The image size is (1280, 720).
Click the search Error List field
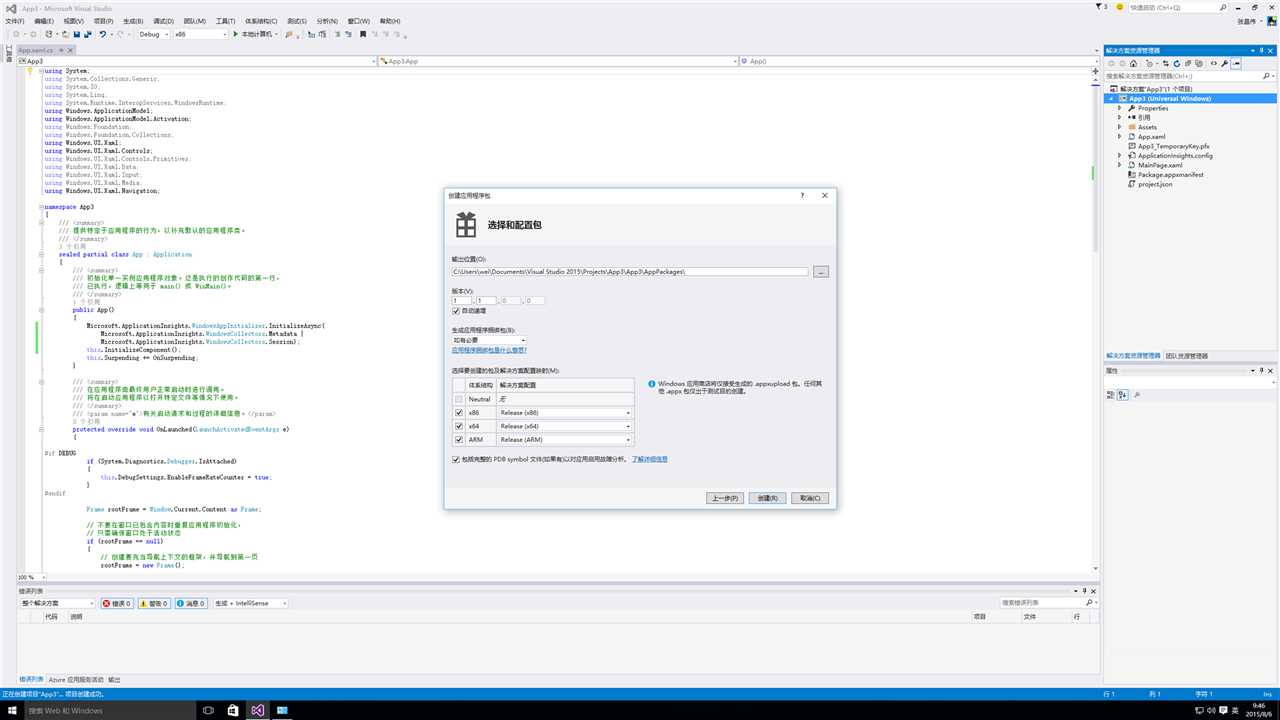coord(1047,603)
